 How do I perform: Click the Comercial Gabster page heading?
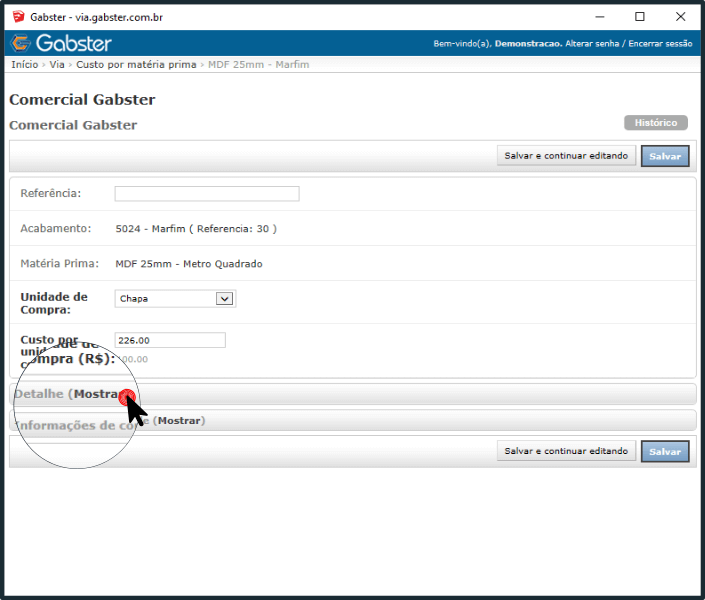[x=82, y=99]
